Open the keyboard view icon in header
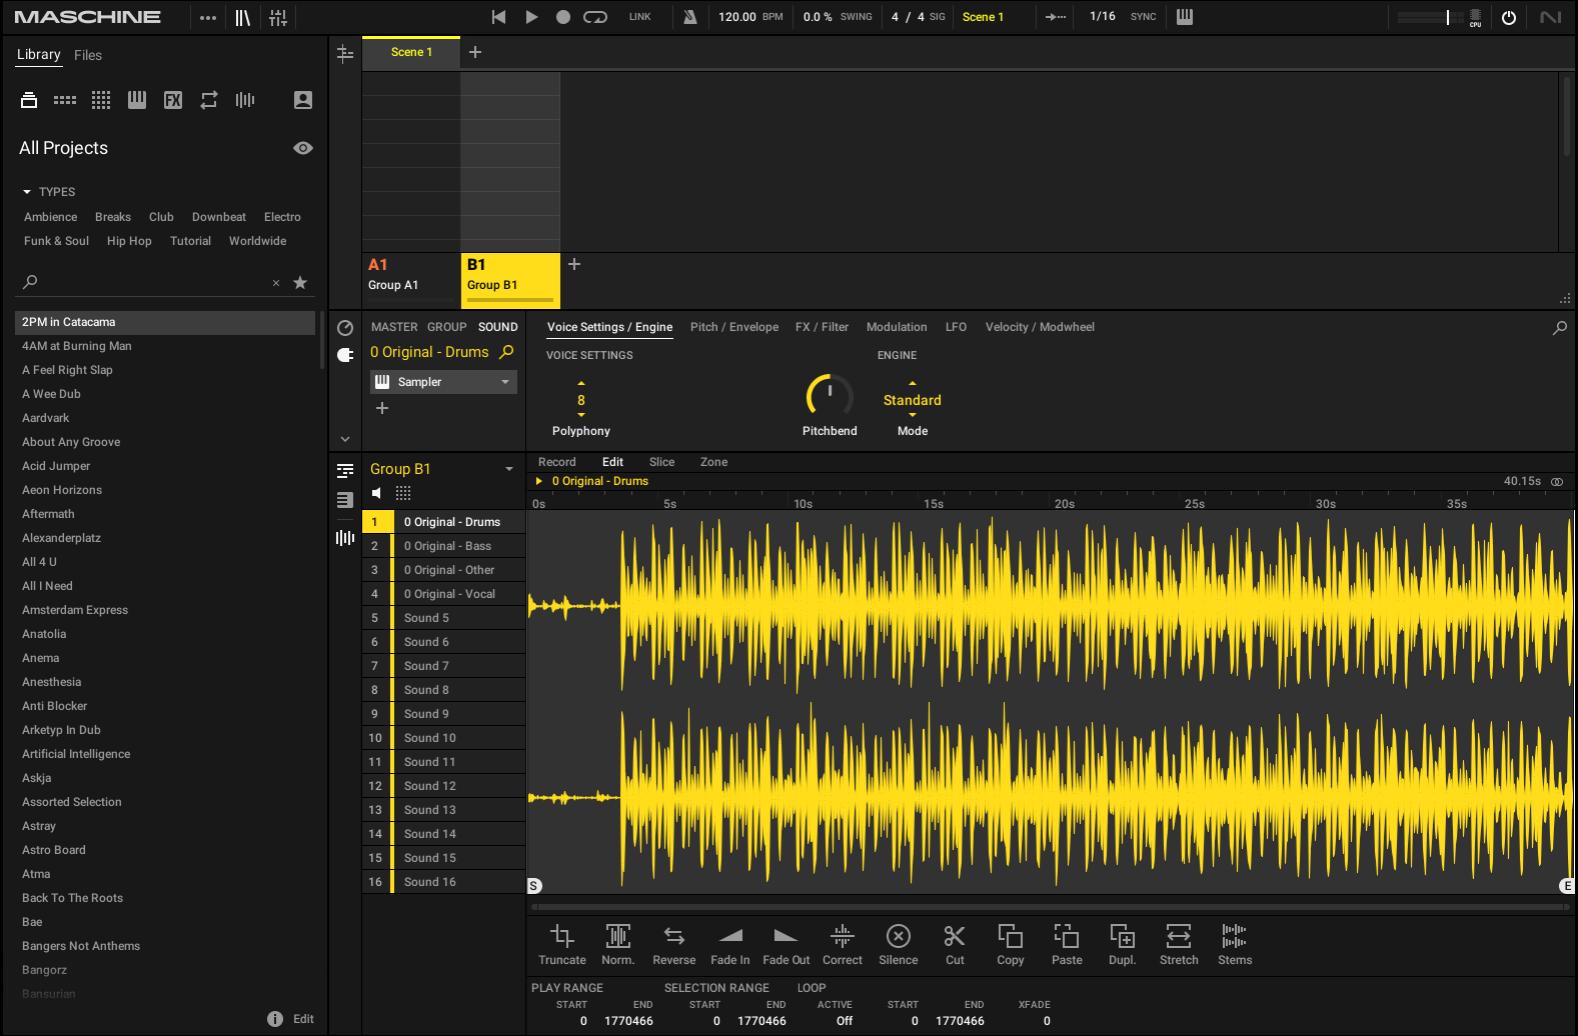 point(1184,17)
